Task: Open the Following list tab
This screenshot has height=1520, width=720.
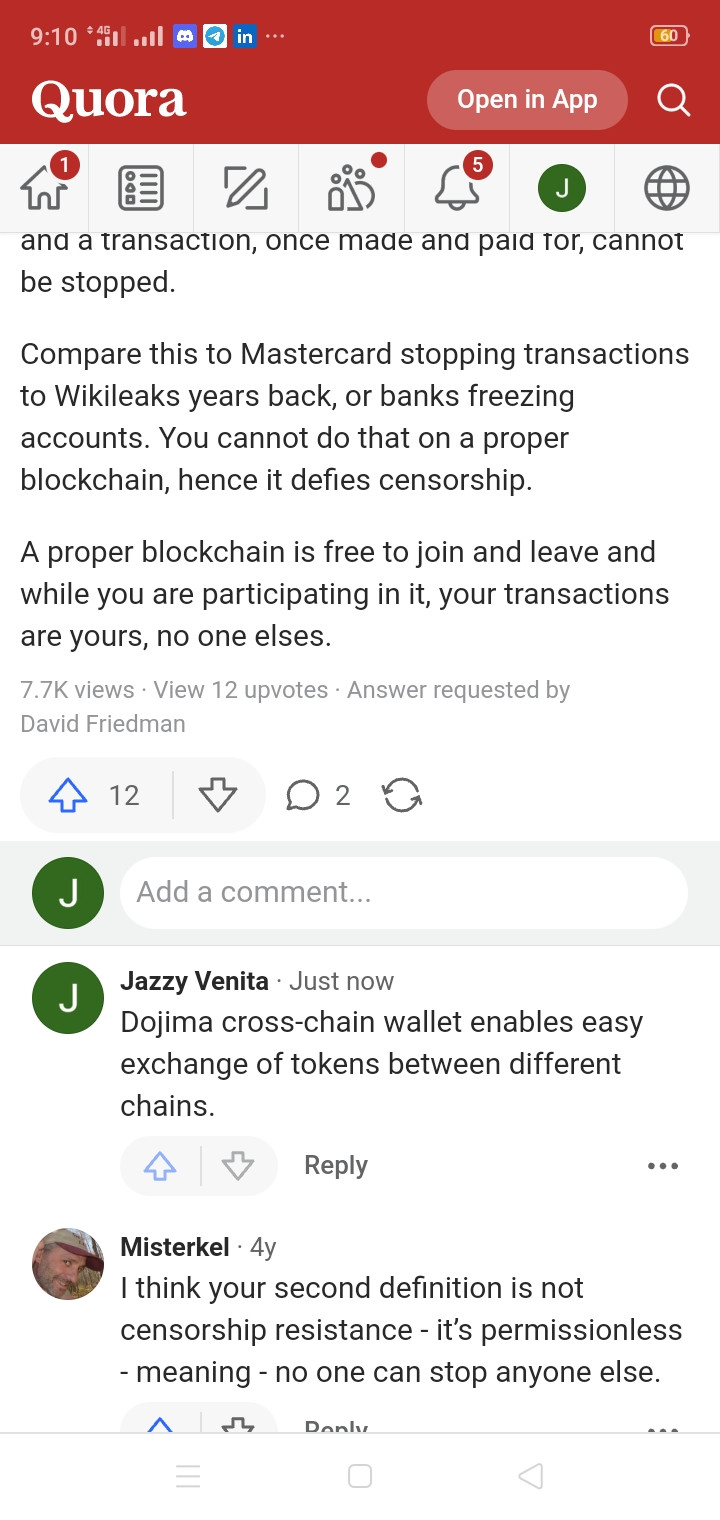Action: pyautogui.click(x=141, y=188)
